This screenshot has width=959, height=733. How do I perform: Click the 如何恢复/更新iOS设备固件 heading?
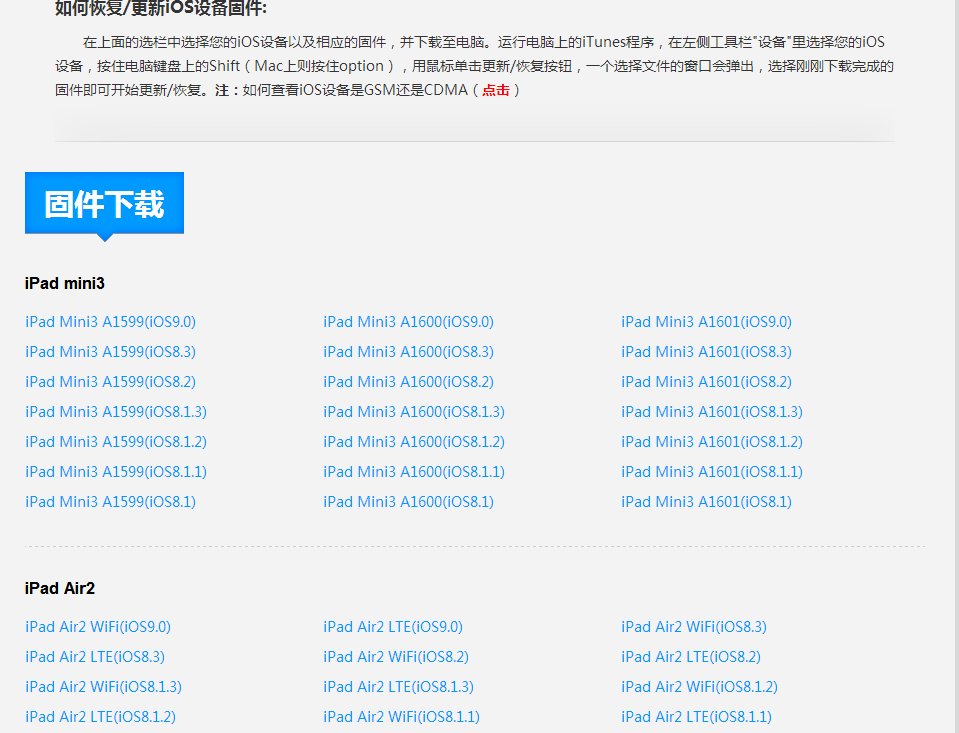161,8
